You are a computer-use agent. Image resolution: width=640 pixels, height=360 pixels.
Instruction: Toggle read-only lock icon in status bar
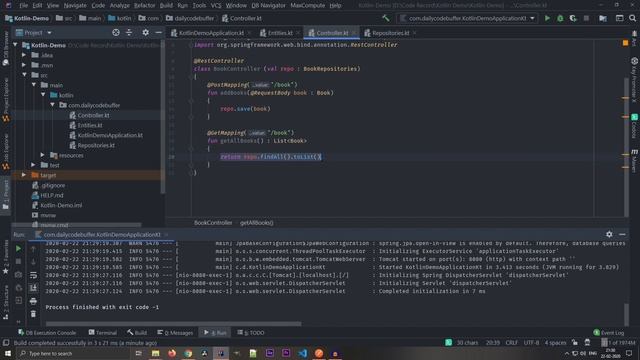575,342
